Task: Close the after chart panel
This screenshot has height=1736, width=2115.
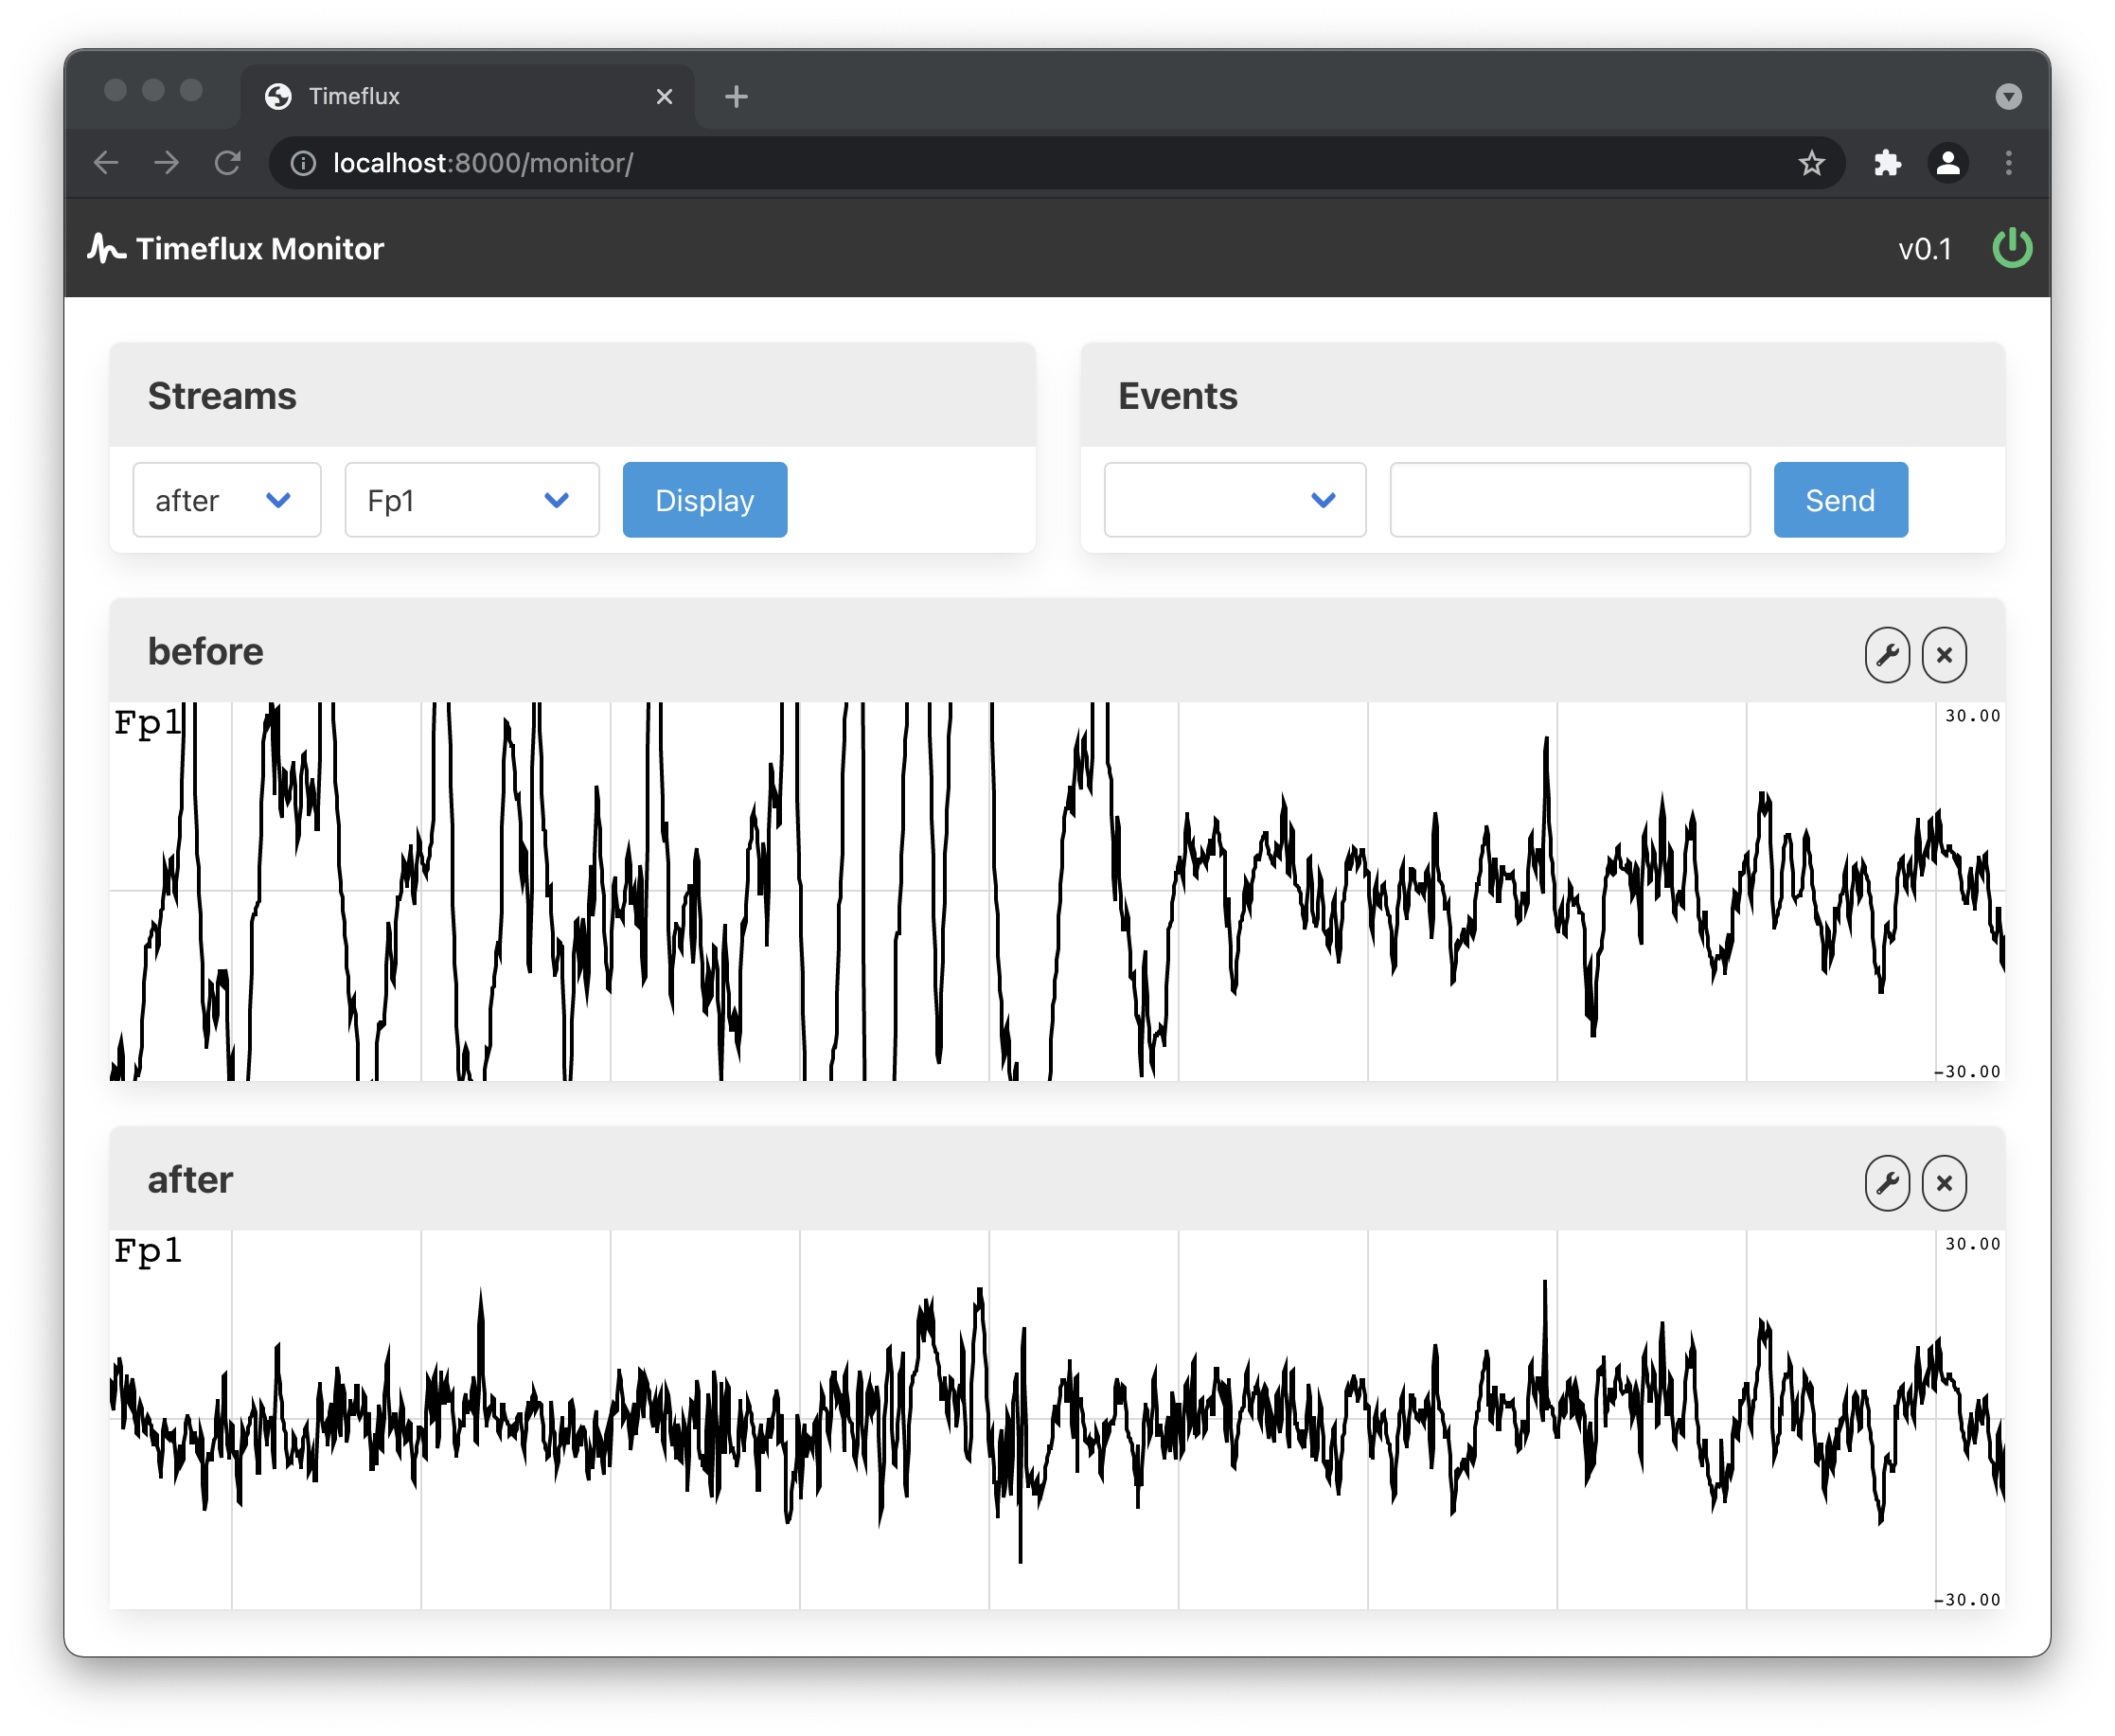Action: click(1944, 1183)
